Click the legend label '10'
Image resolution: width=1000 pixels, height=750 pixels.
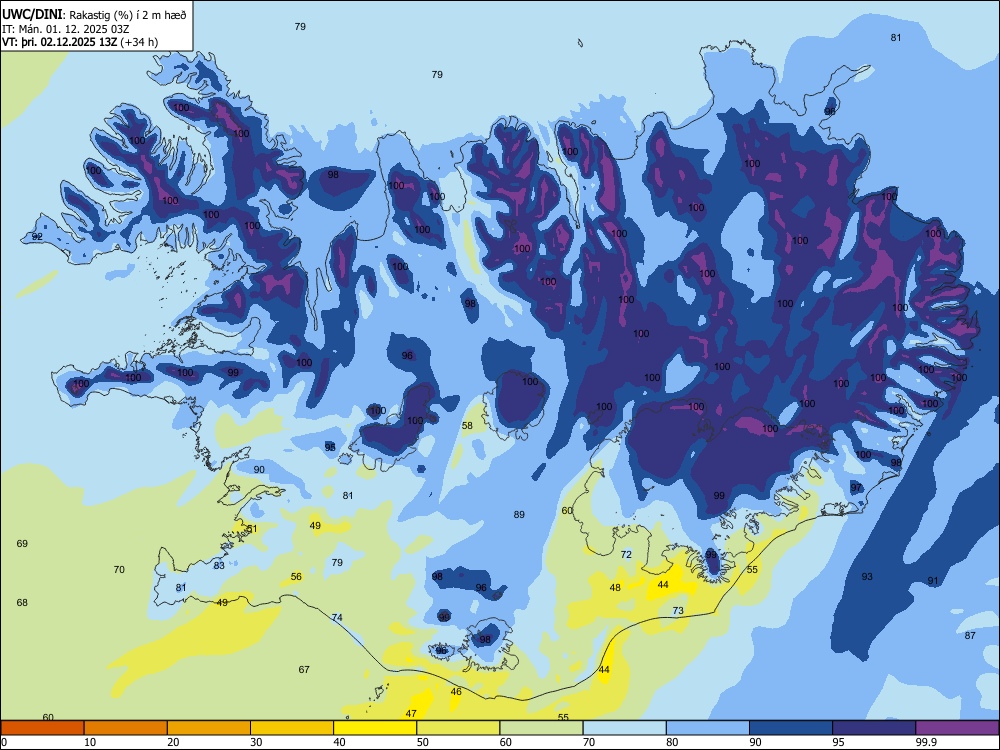(90, 742)
